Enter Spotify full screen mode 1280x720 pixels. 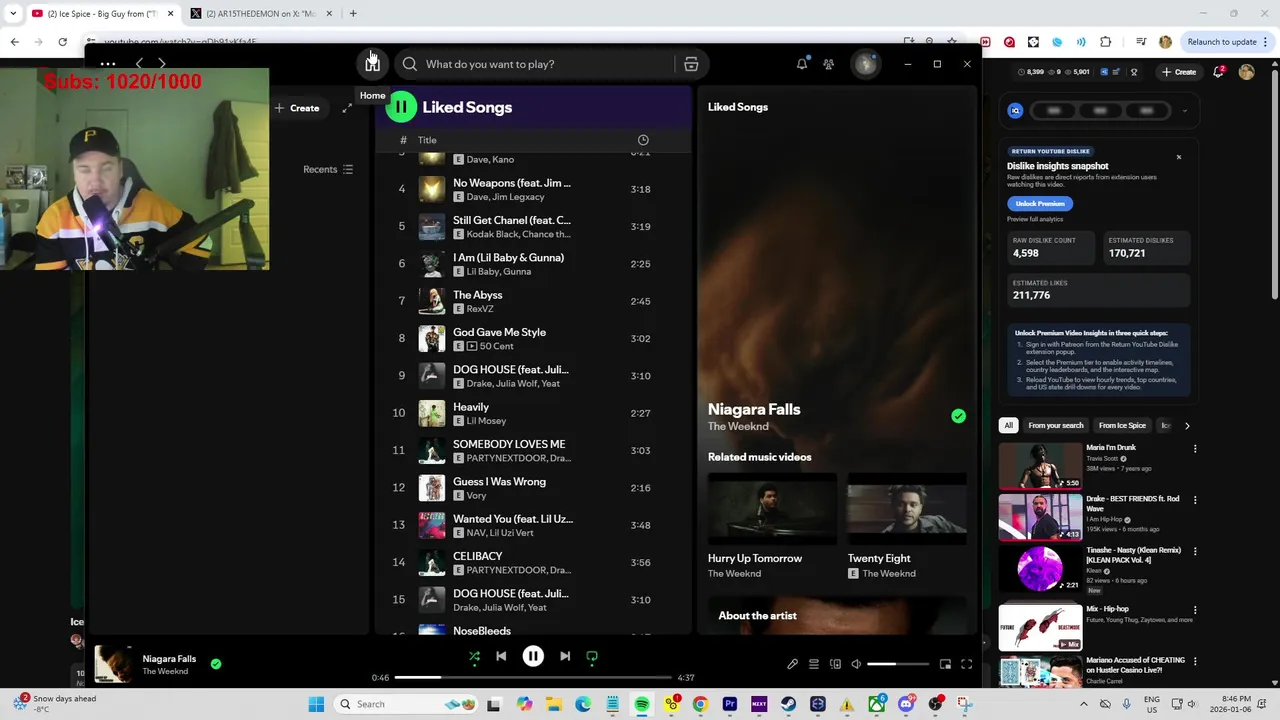coord(967,664)
